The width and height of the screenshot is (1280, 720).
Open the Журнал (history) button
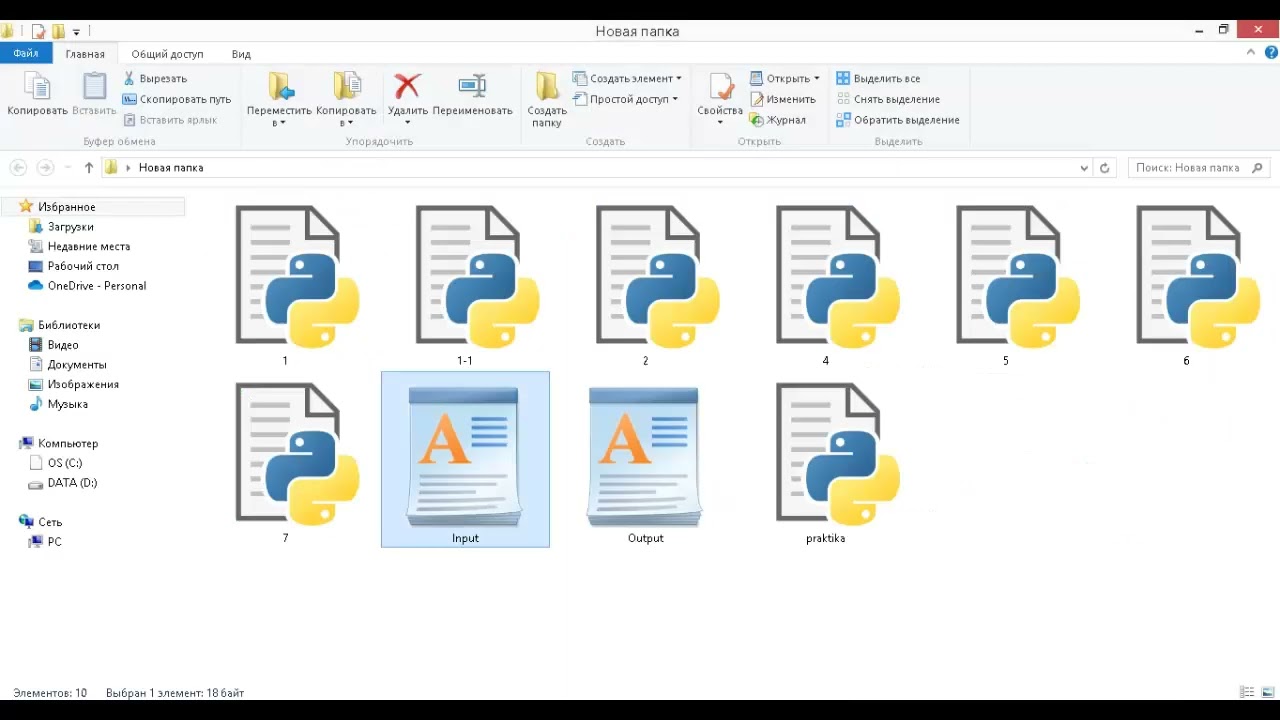pos(778,120)
